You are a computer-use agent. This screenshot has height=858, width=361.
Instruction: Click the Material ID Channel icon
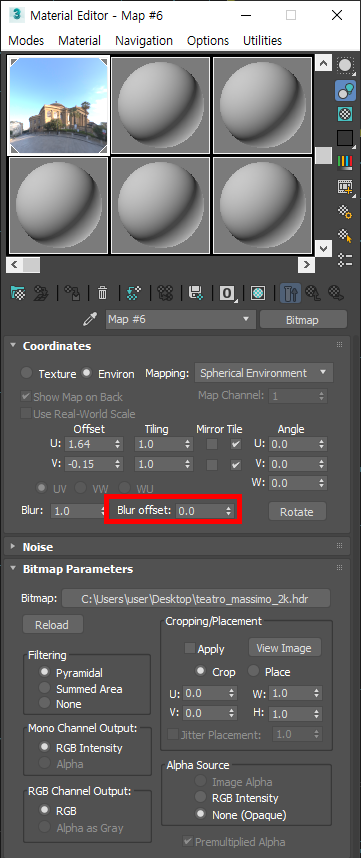[227, 293]
